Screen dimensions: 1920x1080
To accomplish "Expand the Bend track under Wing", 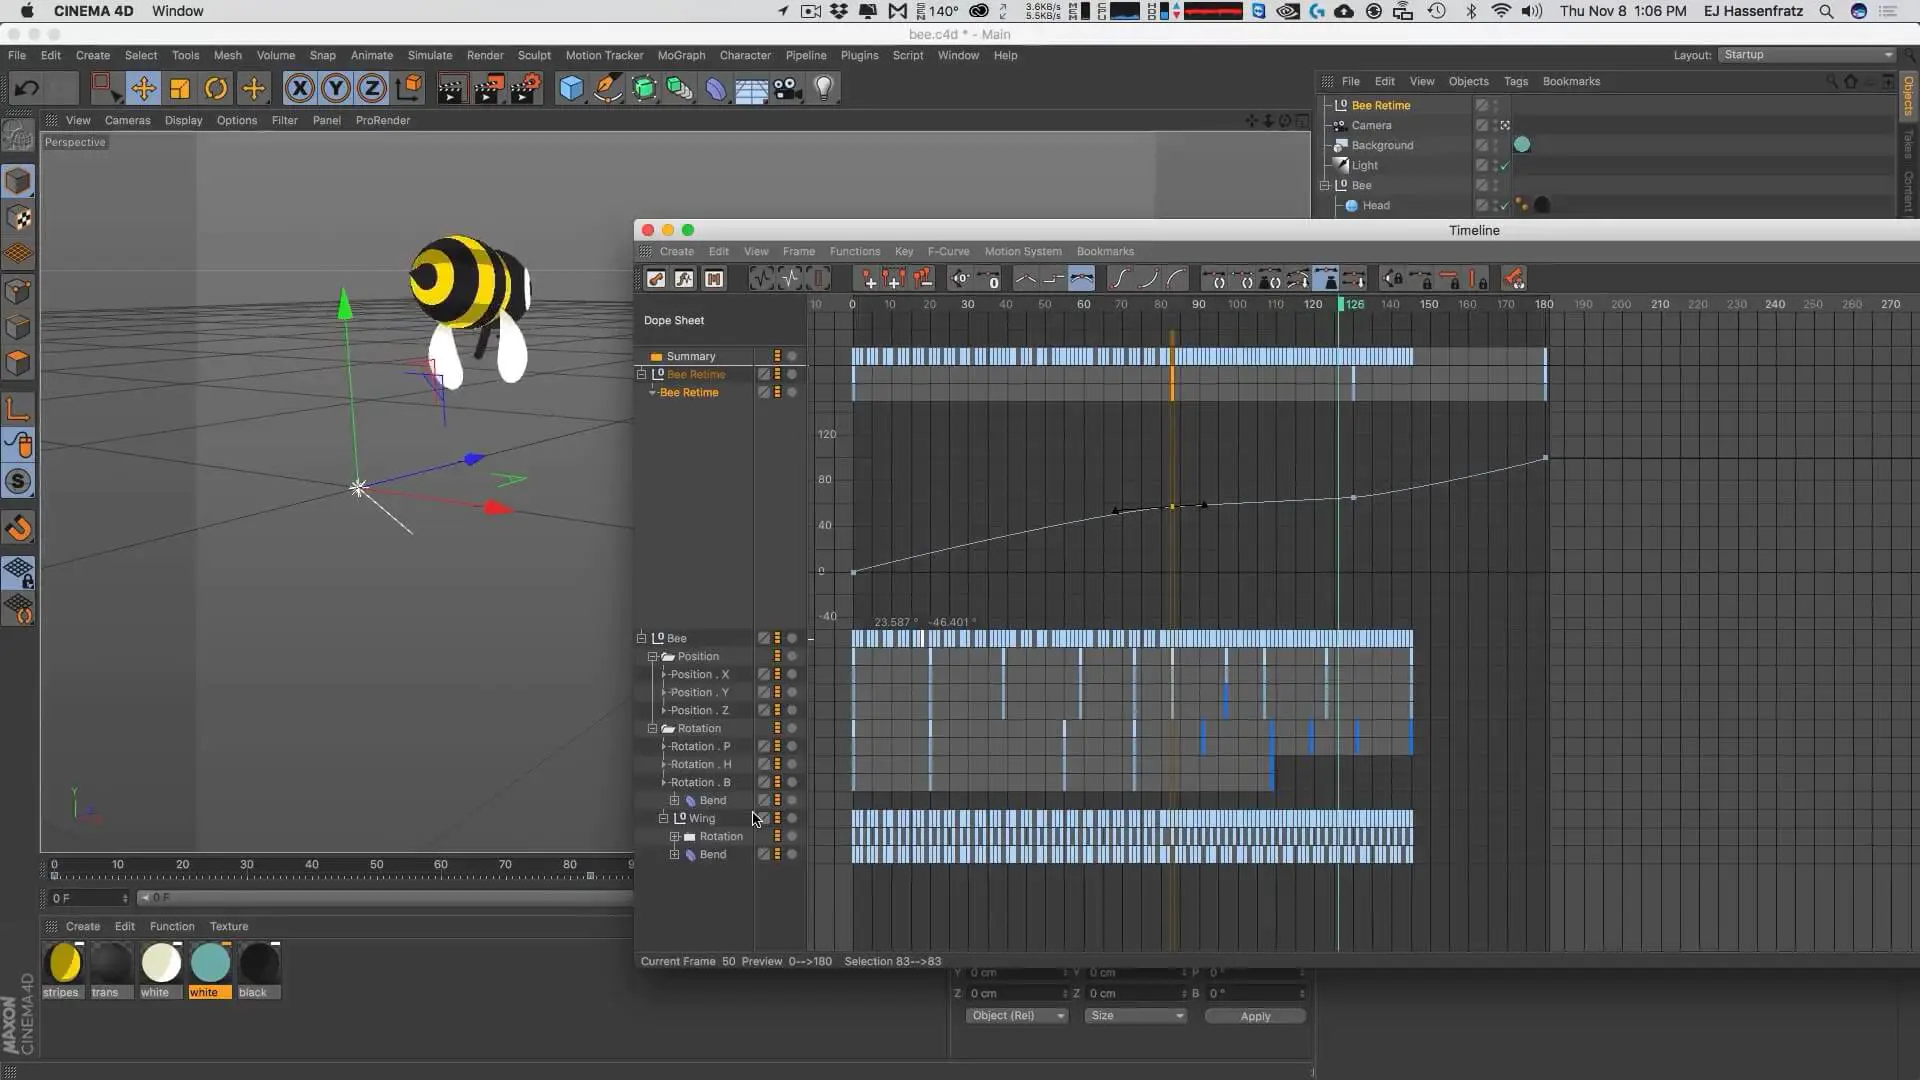I will click(675, 854).
